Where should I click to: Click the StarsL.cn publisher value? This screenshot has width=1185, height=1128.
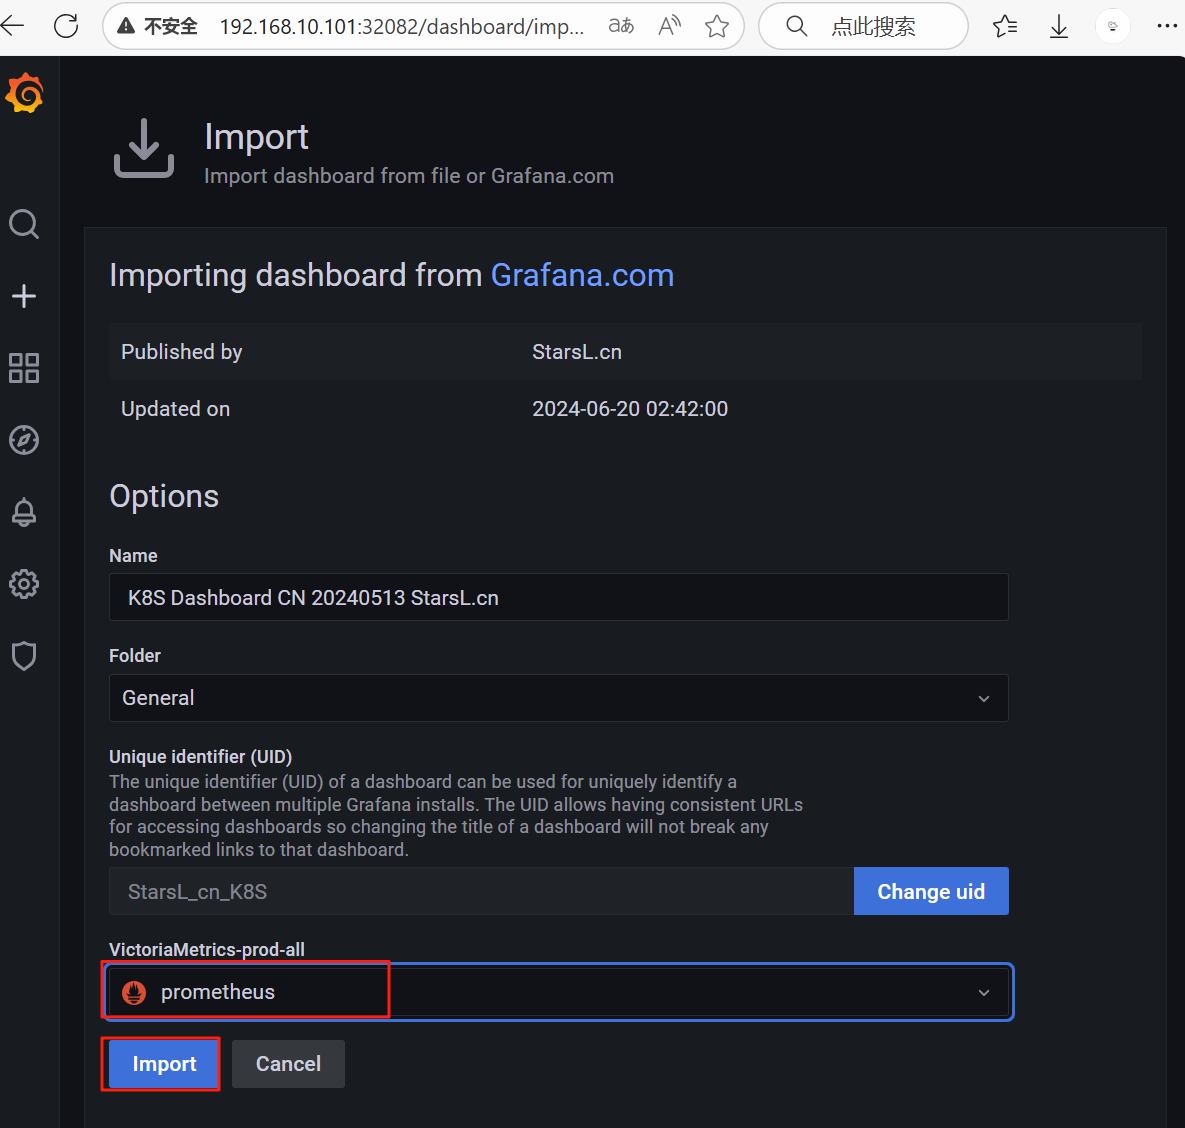(x=577, y=352)
